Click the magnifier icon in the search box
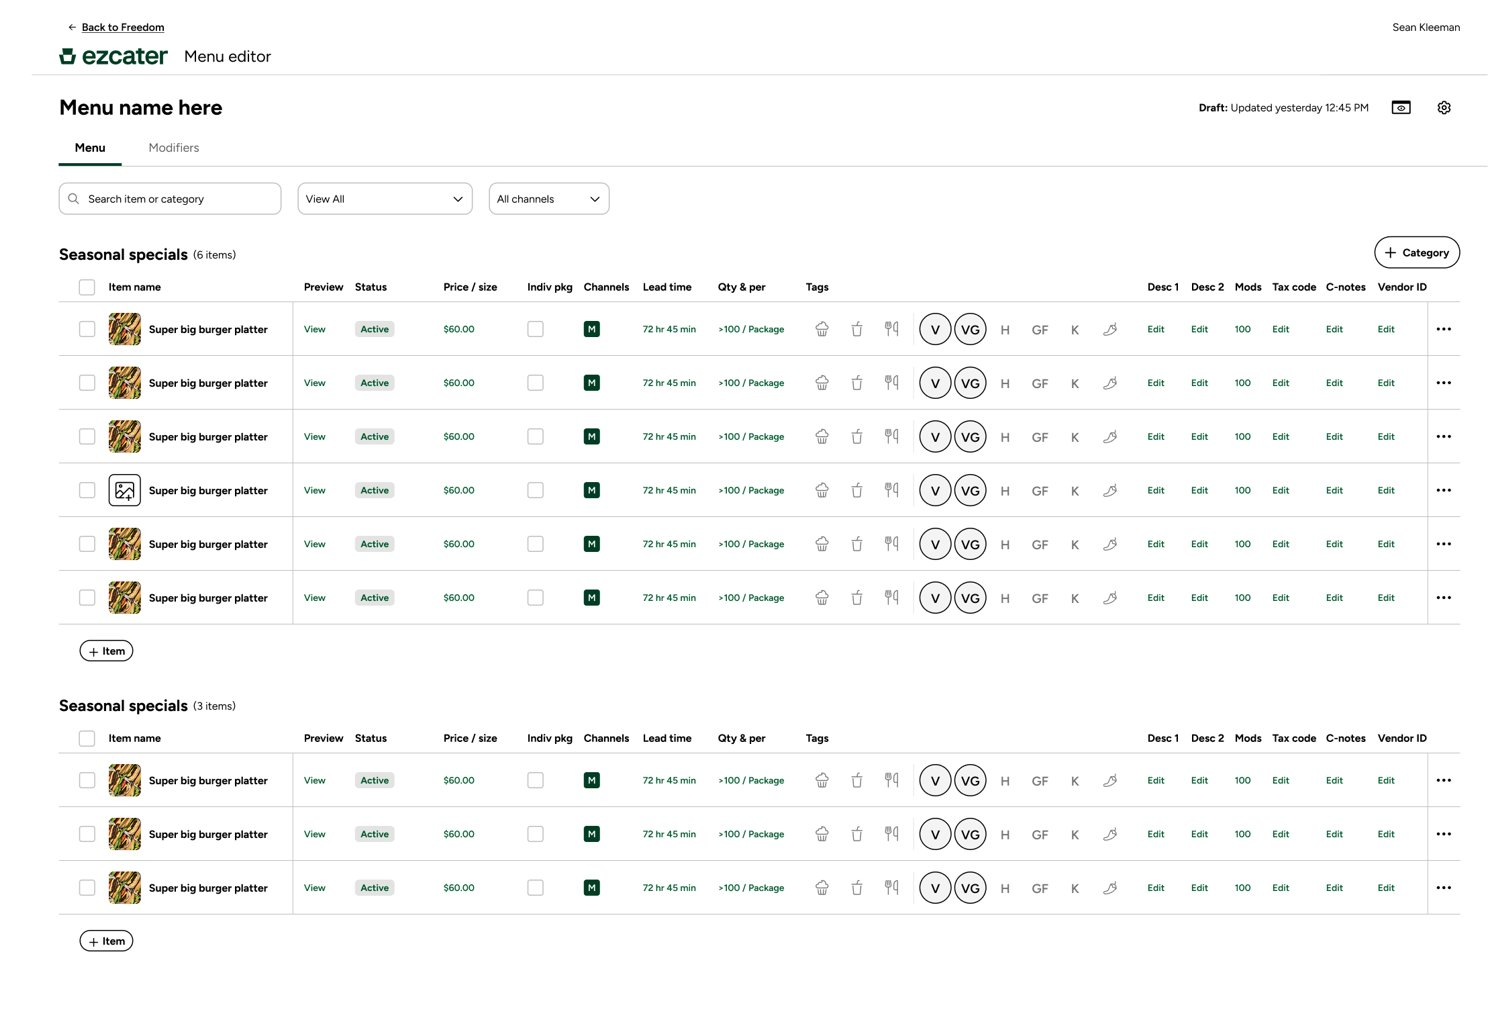Viewport: 1488px width, 1015px height. coord(74,199)
